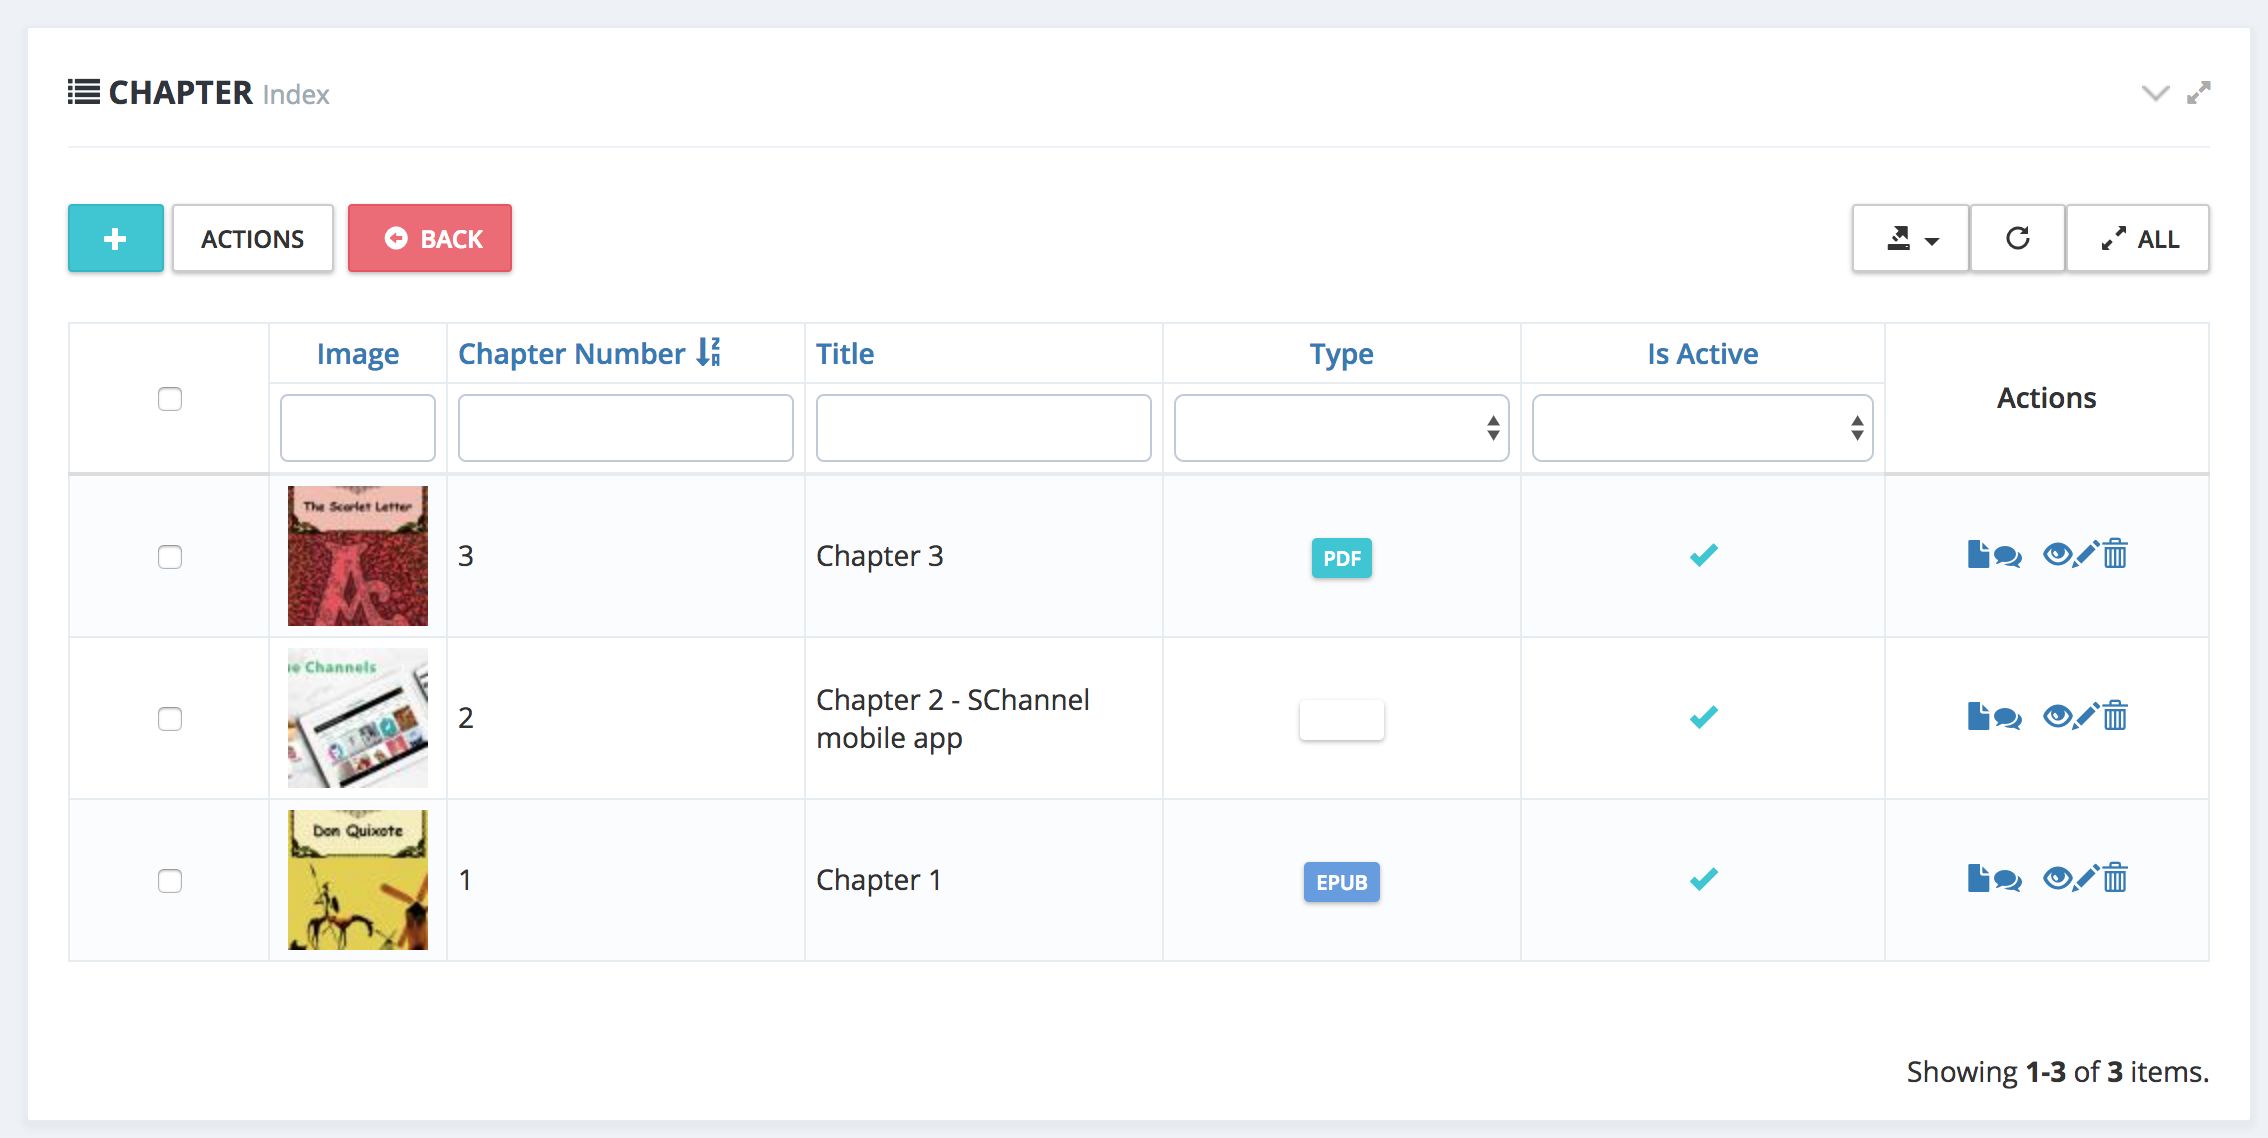This screenshot has height=1138, width=2268.
Task: Open comments for Chapter 3
Action: tap(2007, 556)
